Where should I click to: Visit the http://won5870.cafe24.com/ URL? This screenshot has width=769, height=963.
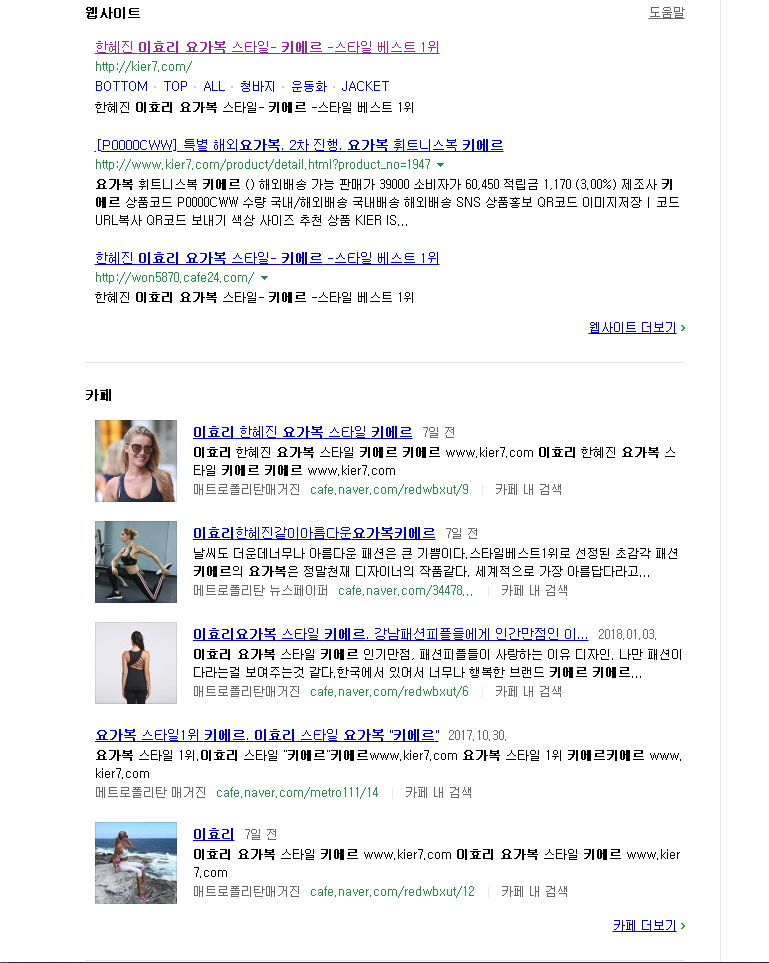174,278
